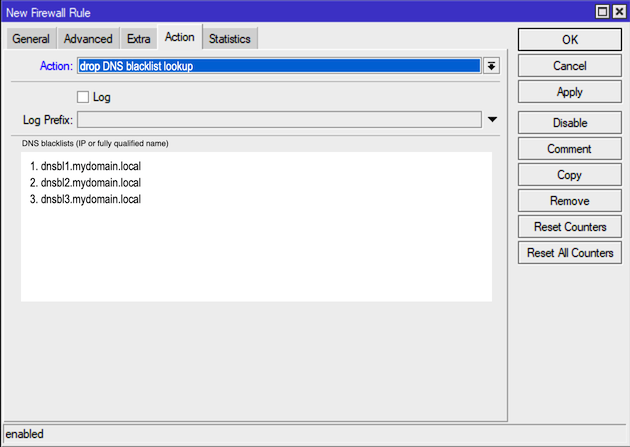Switch to the General tab

pos(31,39)
